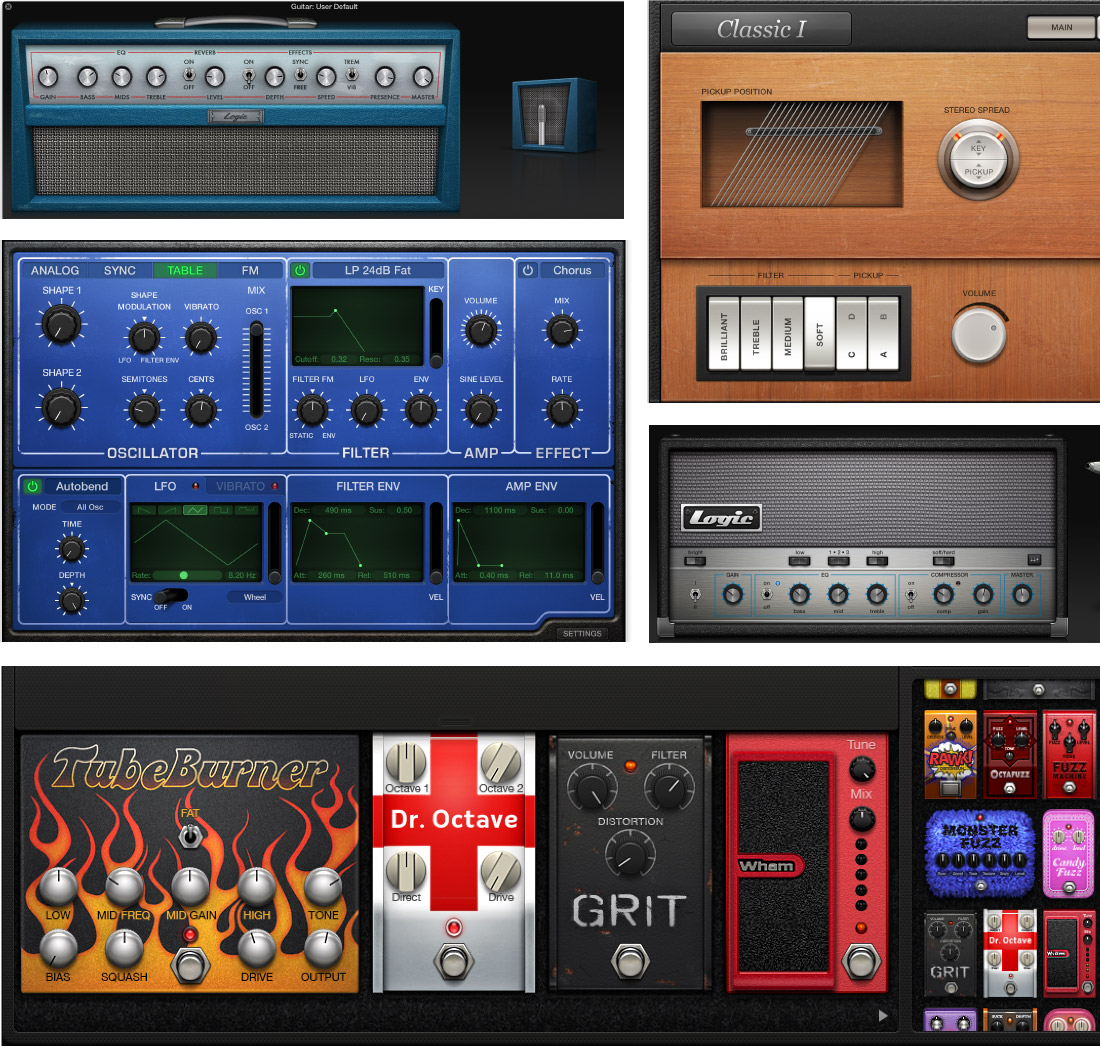Choose the Octafuzz pedal in the browser
Viewport: 1100px width, 1046px height.
pyautogui.click(x=1010, y=755)
